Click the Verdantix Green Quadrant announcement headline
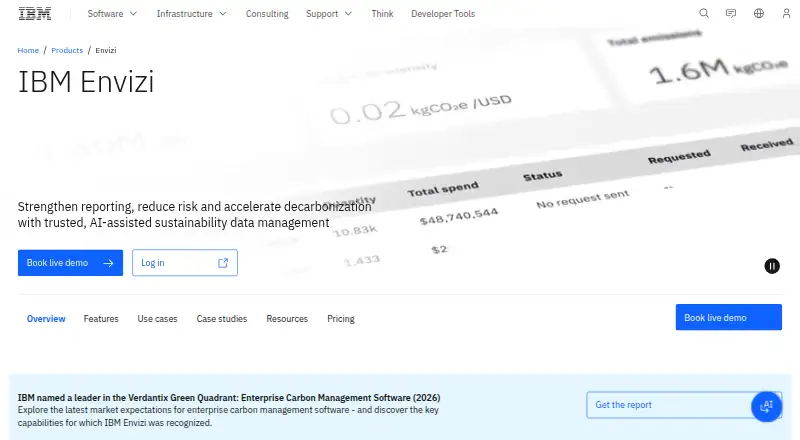This screenshot has height=440, width=800. pos(229,398)
